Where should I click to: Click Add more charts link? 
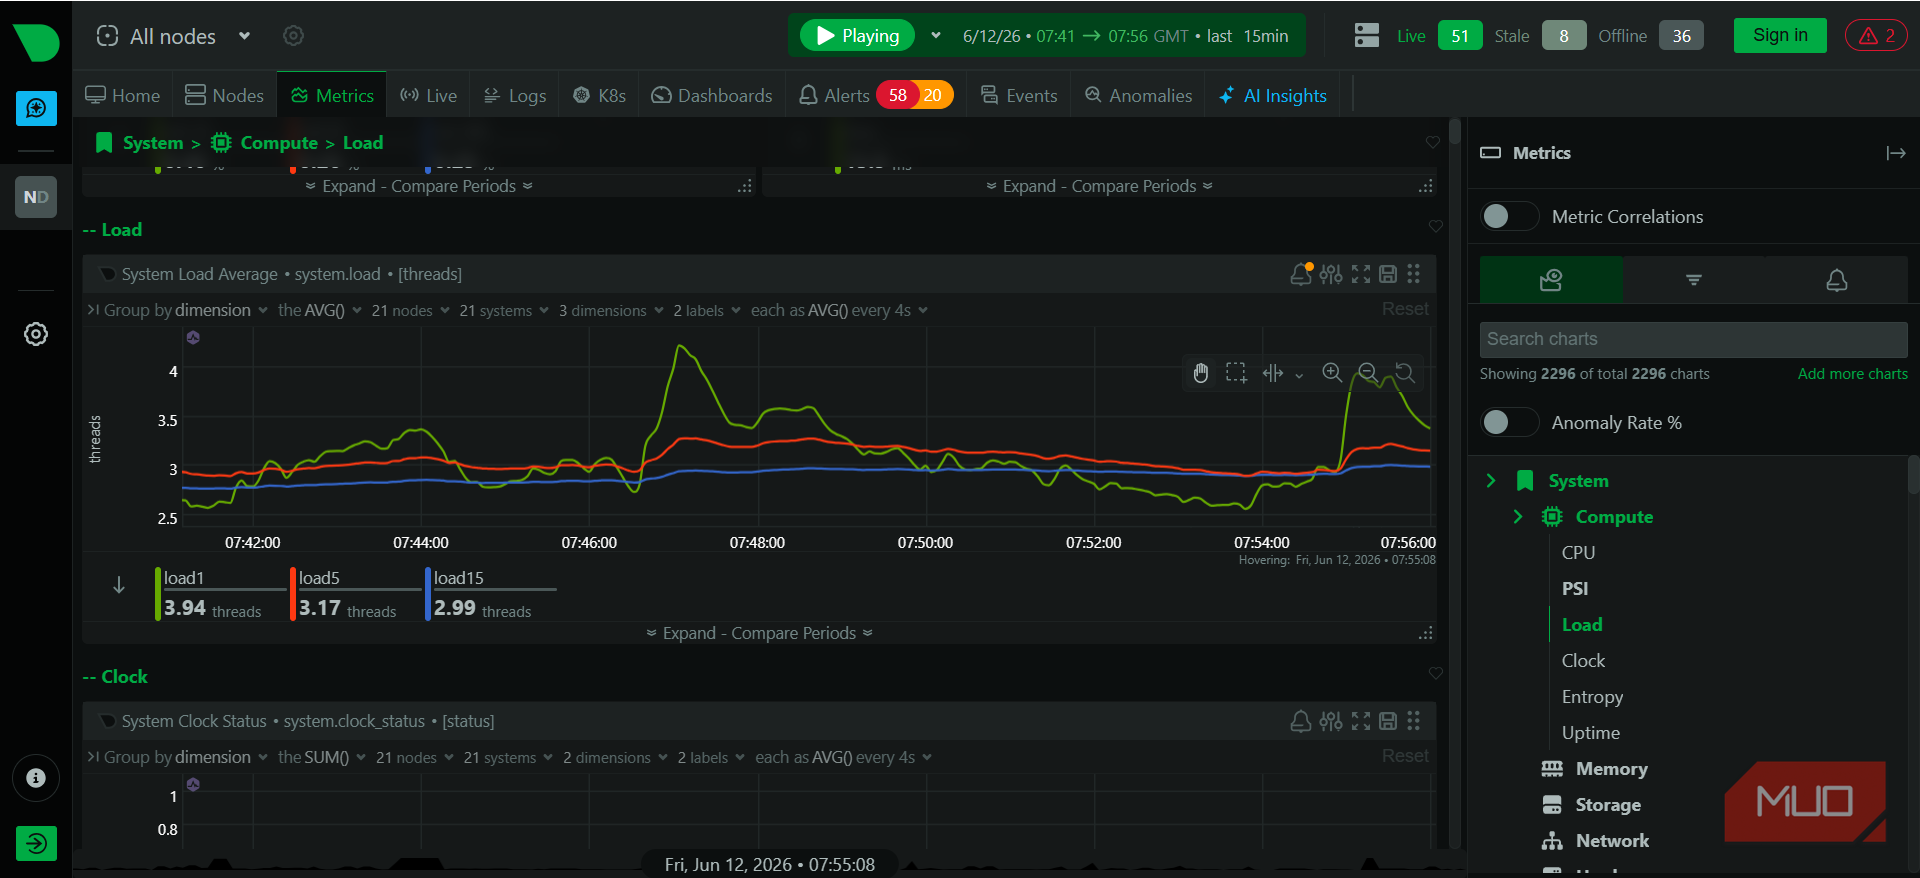pos(1852,374)
